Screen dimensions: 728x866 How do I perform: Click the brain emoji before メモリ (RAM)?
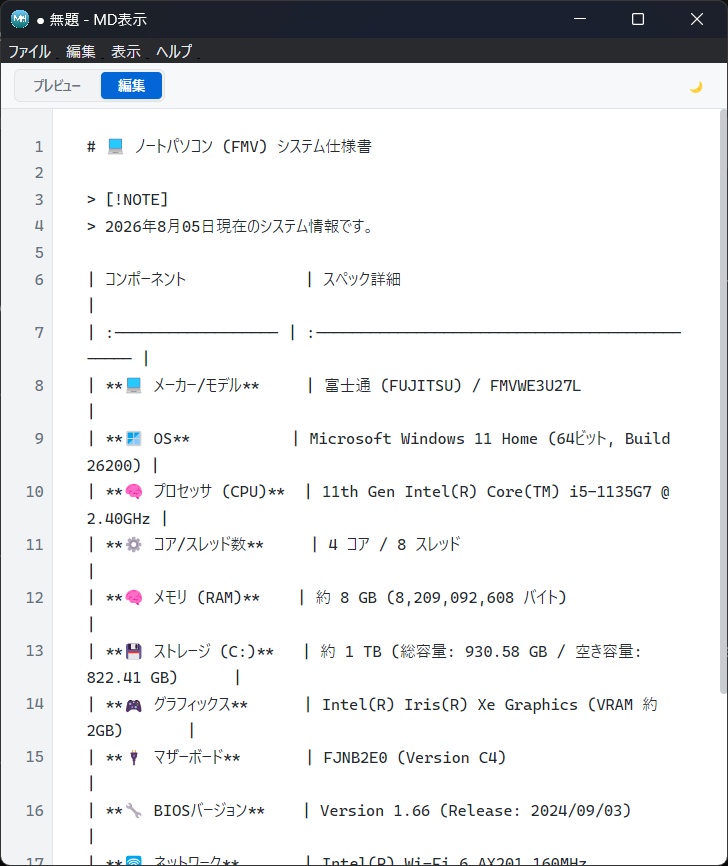tap(134, 598)
